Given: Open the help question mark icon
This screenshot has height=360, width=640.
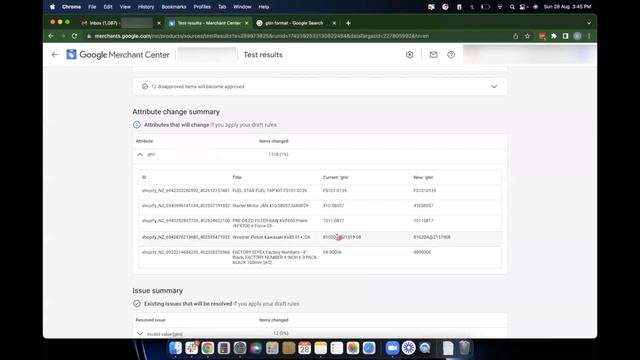Looking at the screenshot, I should coord(451,55).
